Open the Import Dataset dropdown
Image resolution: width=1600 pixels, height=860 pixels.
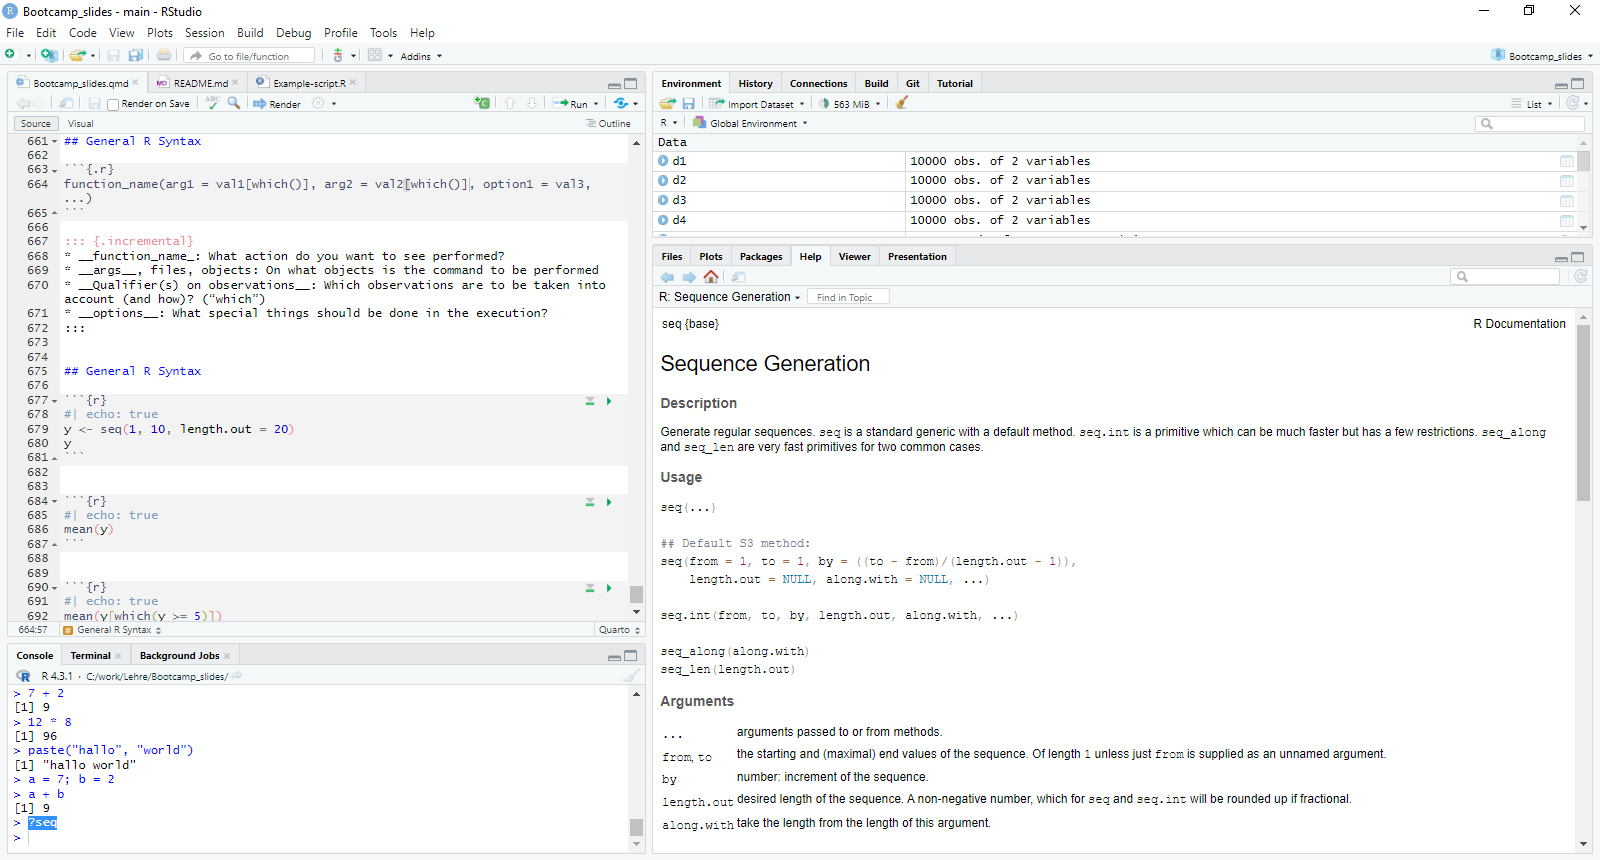(759, 104)
